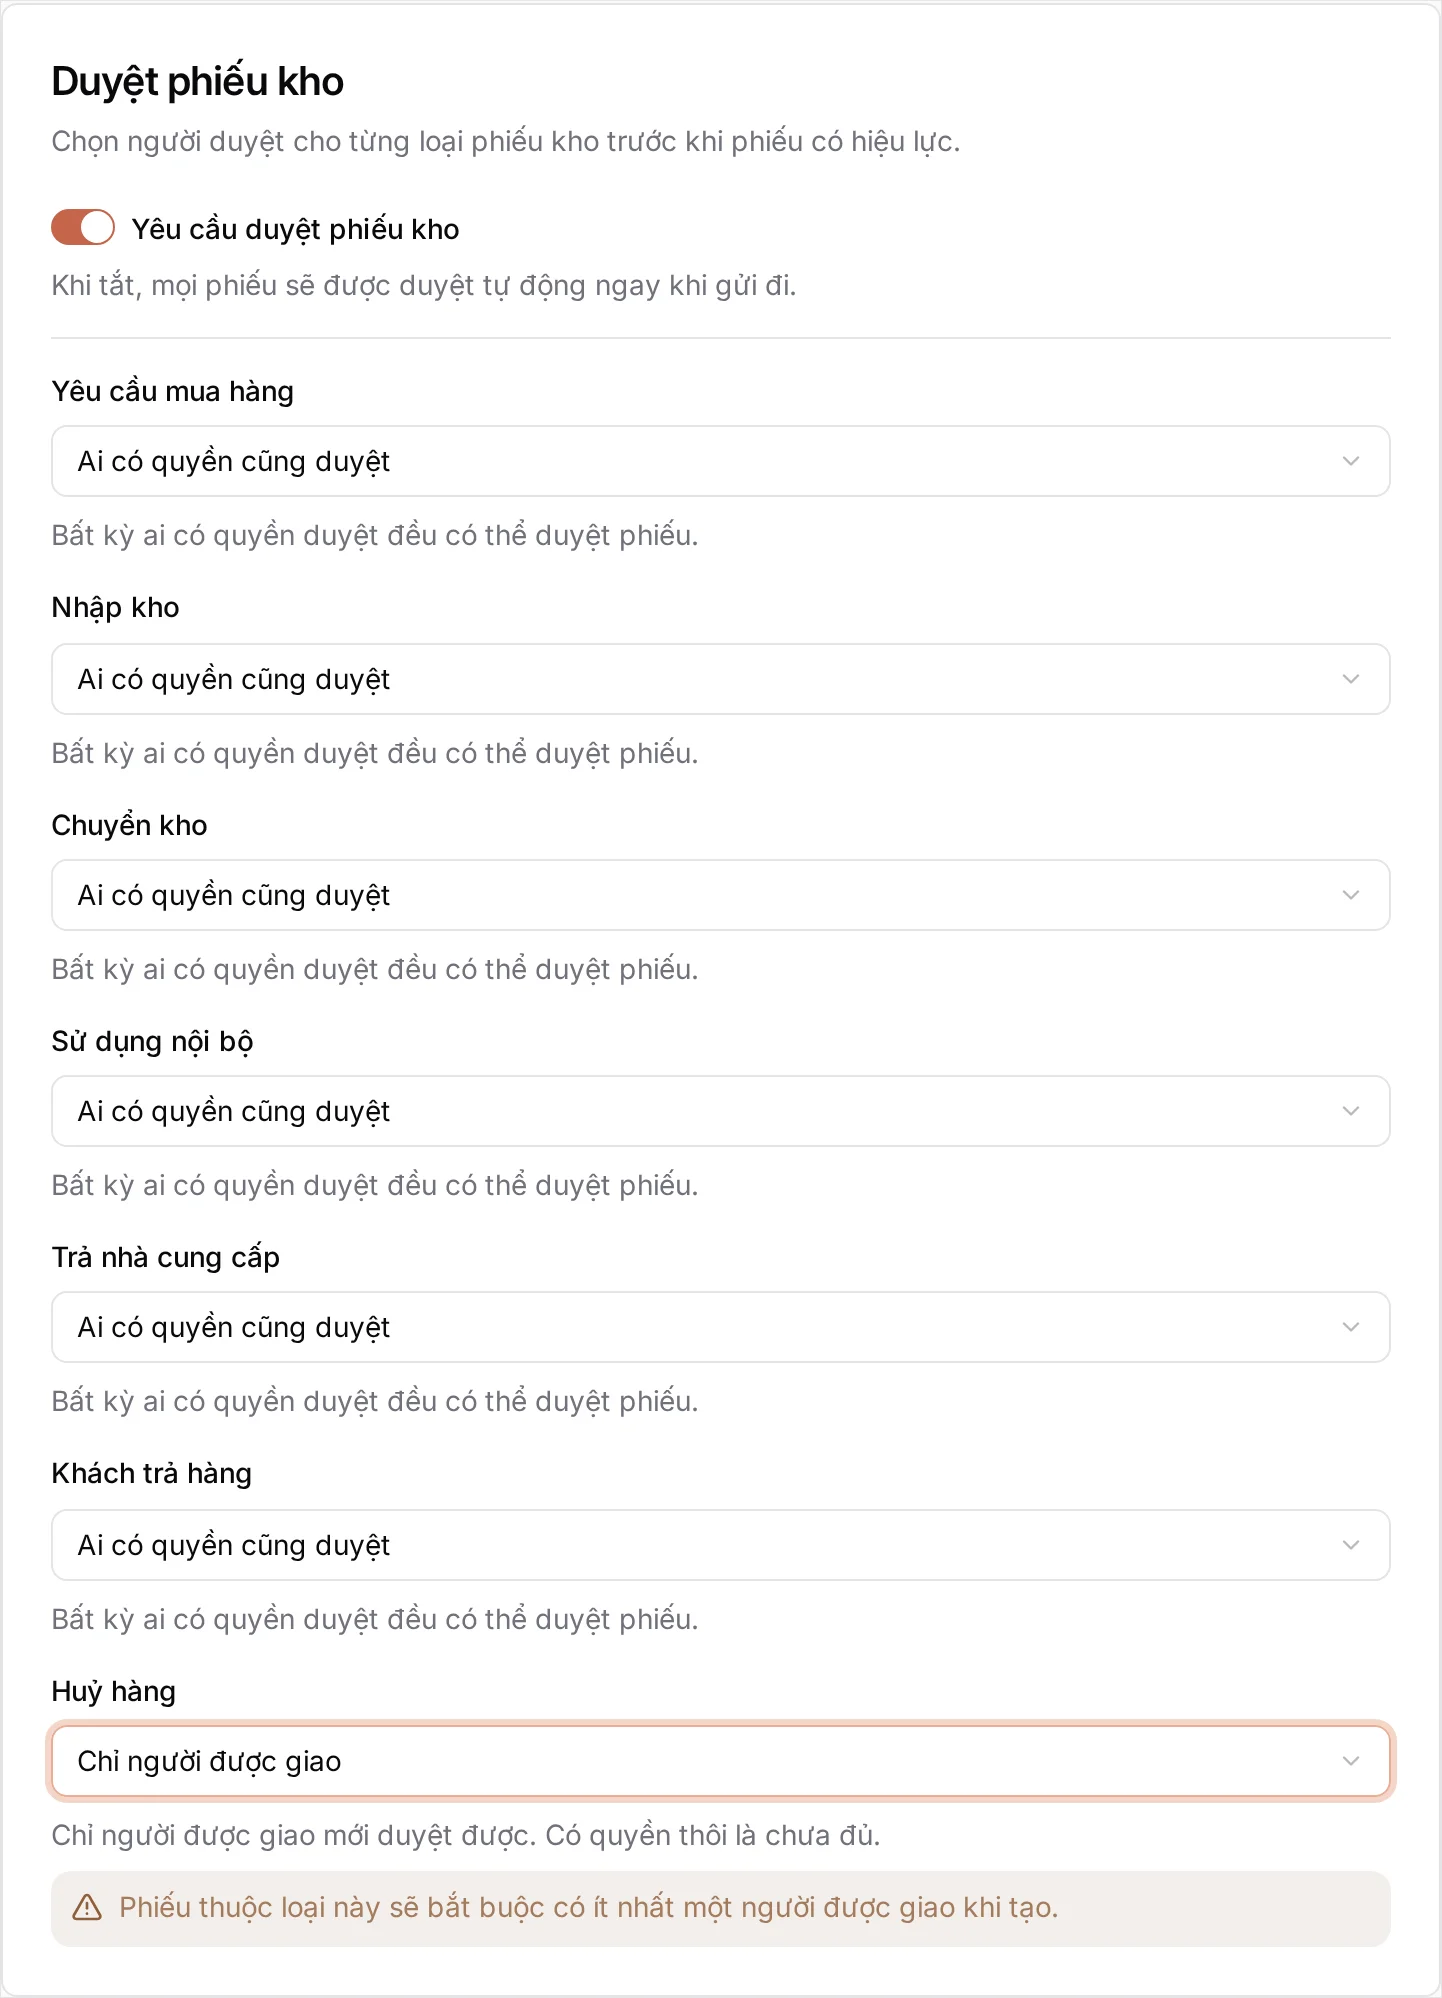Viewport: 1442px width, 1998px height.
Task: Open the Chuyển kho approver dropdown
Action: [720, 895]
